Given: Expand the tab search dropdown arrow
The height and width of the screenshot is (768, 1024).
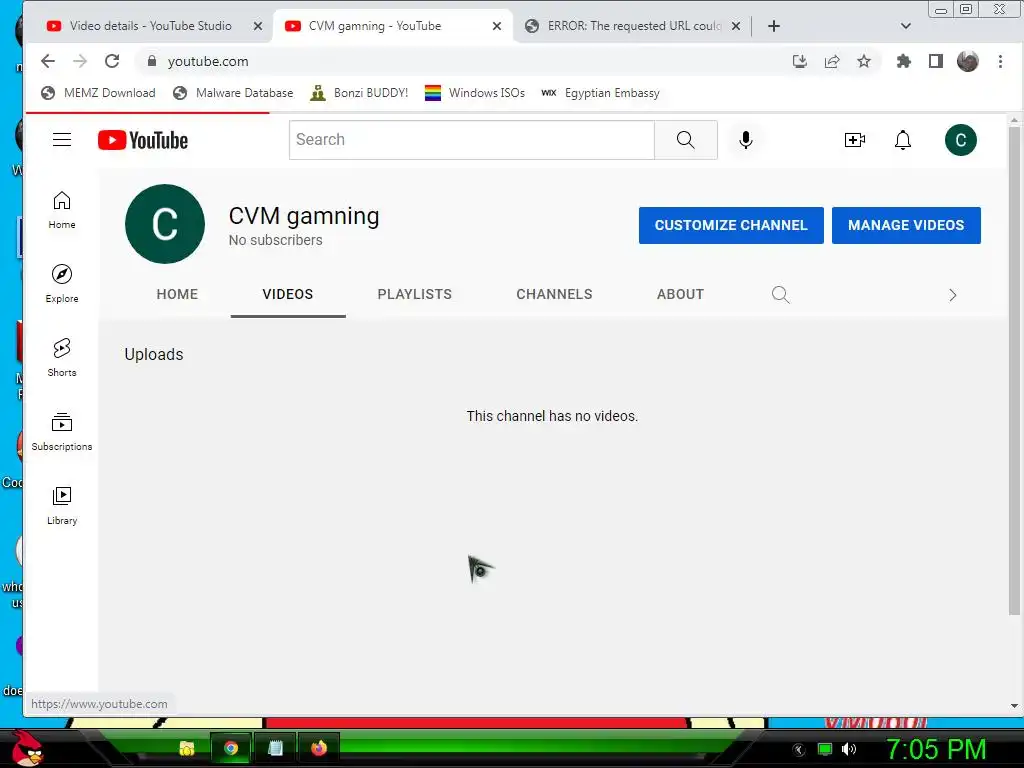Looking at the screenshot, I should (x=905, y=26).
